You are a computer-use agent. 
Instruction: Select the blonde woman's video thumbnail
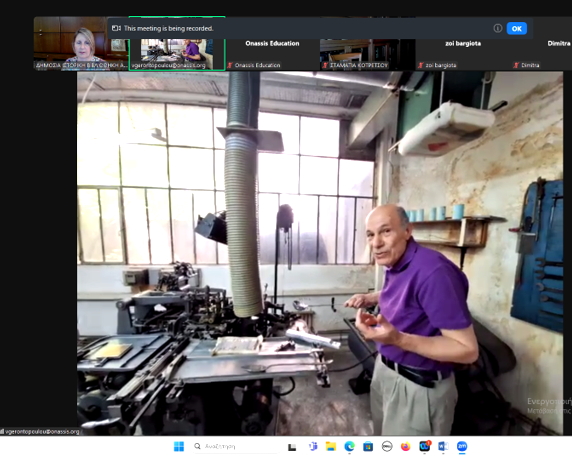point(81,43)
